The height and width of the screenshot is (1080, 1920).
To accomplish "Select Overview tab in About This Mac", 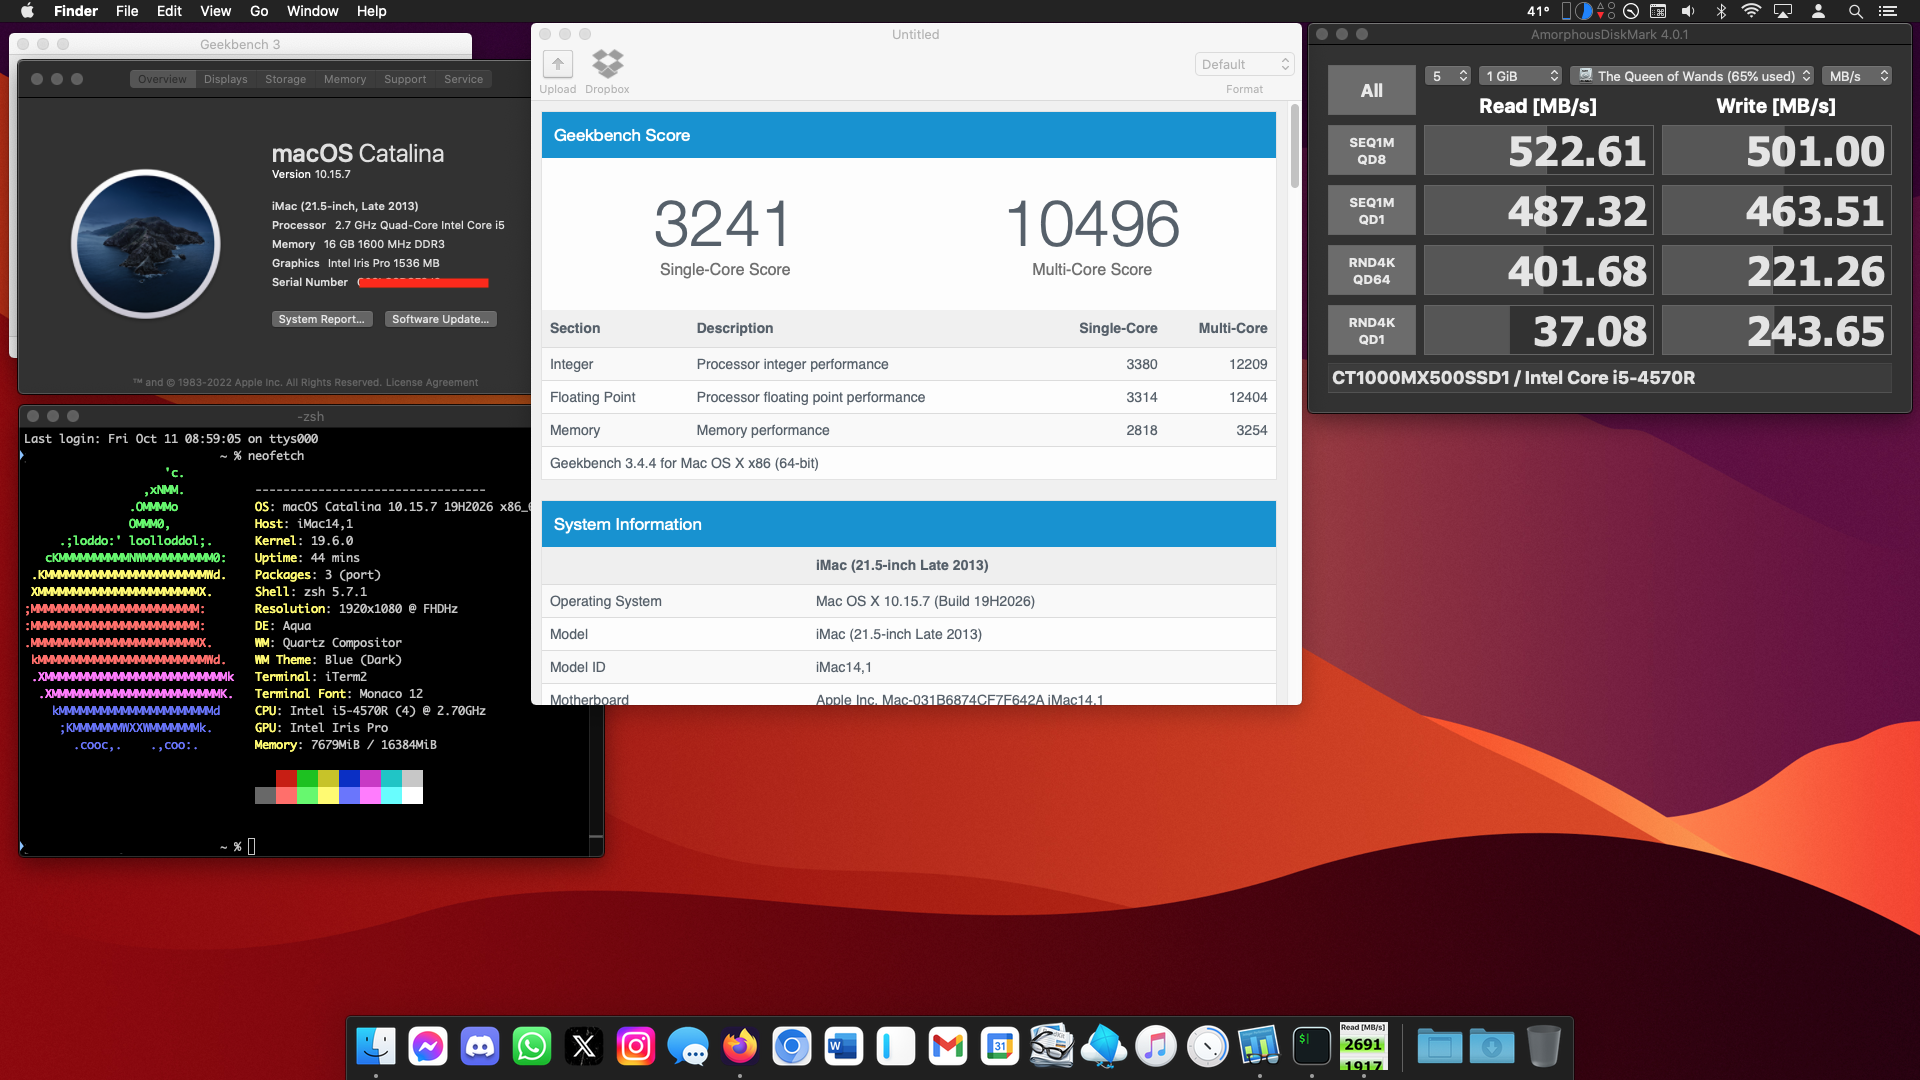I will pos(162,79).
